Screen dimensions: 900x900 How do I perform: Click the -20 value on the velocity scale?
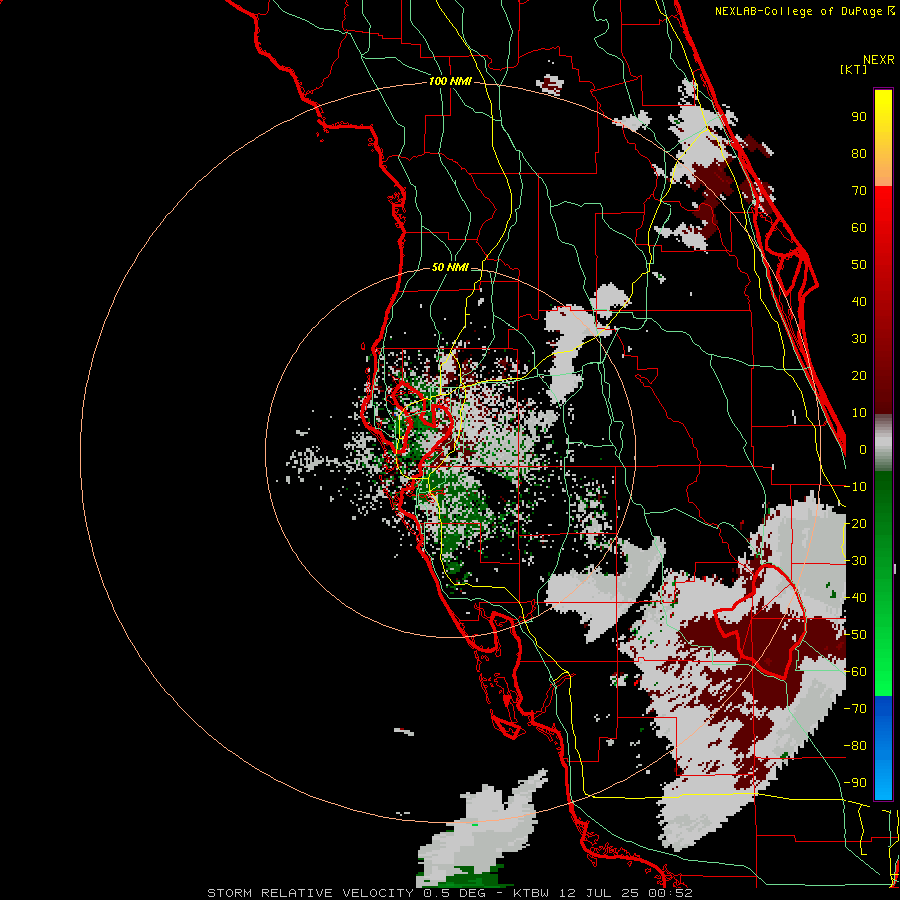click(x=855, y=523)
